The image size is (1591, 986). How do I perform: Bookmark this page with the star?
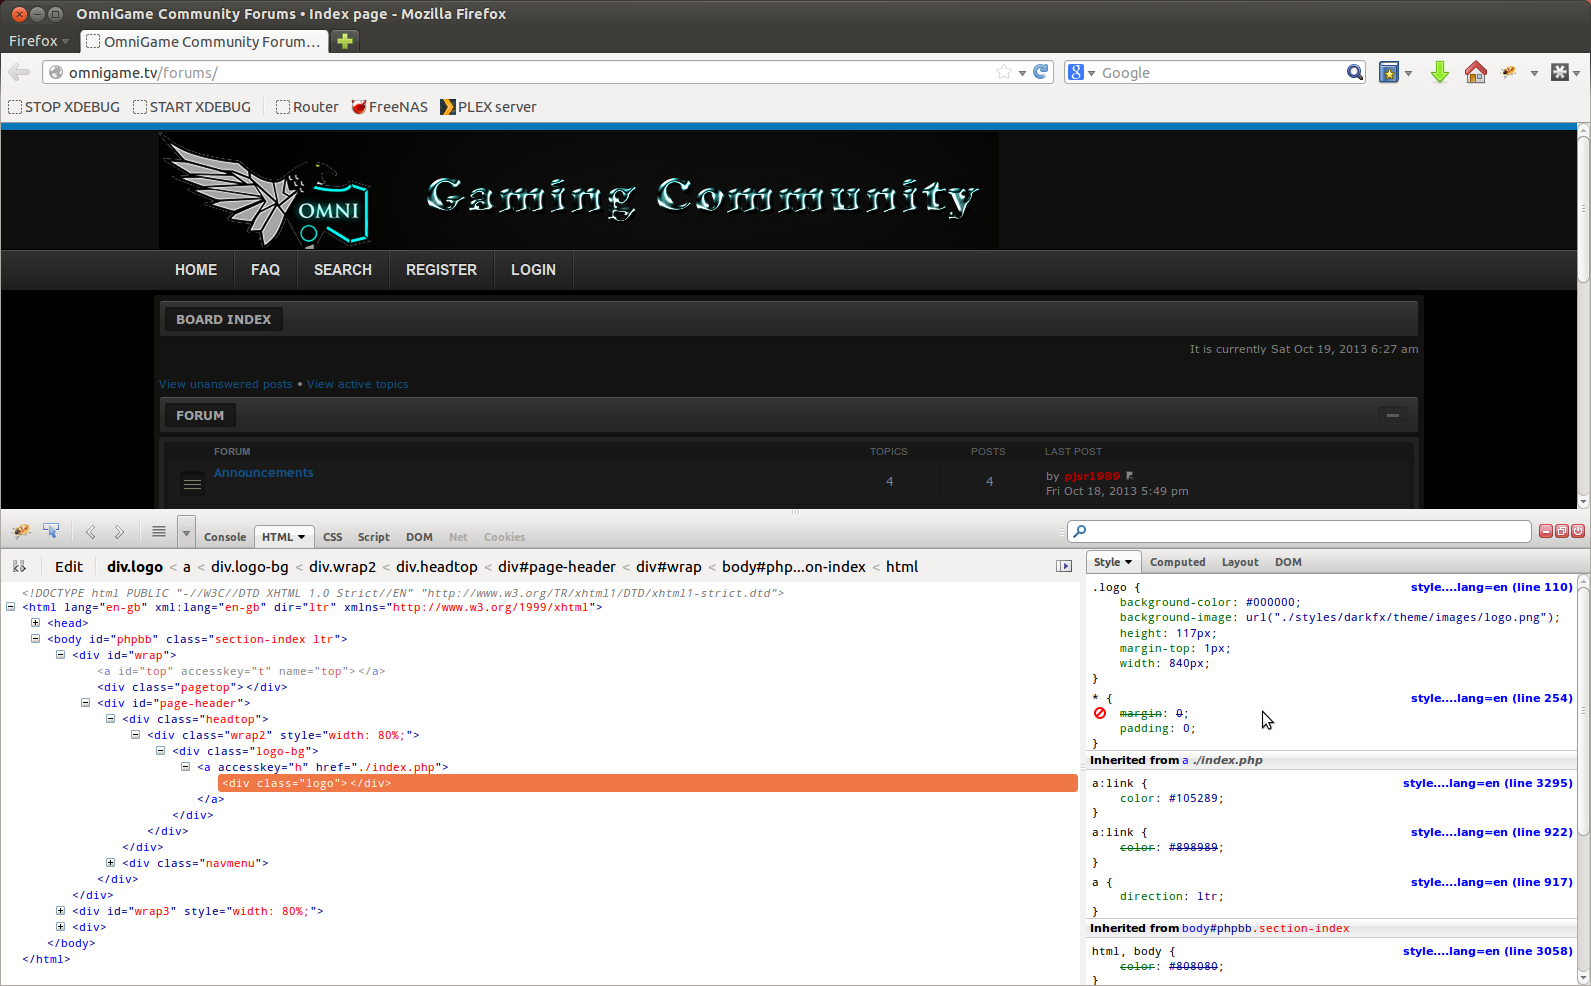click(x=1004, y=72)
